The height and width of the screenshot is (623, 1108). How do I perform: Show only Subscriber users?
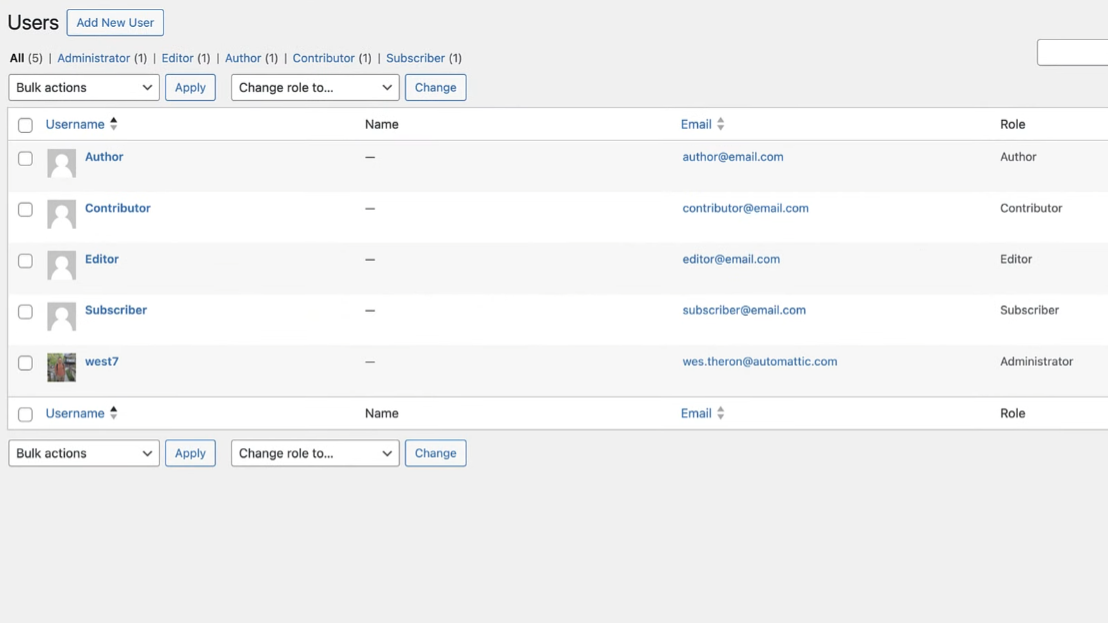(415, 58)
